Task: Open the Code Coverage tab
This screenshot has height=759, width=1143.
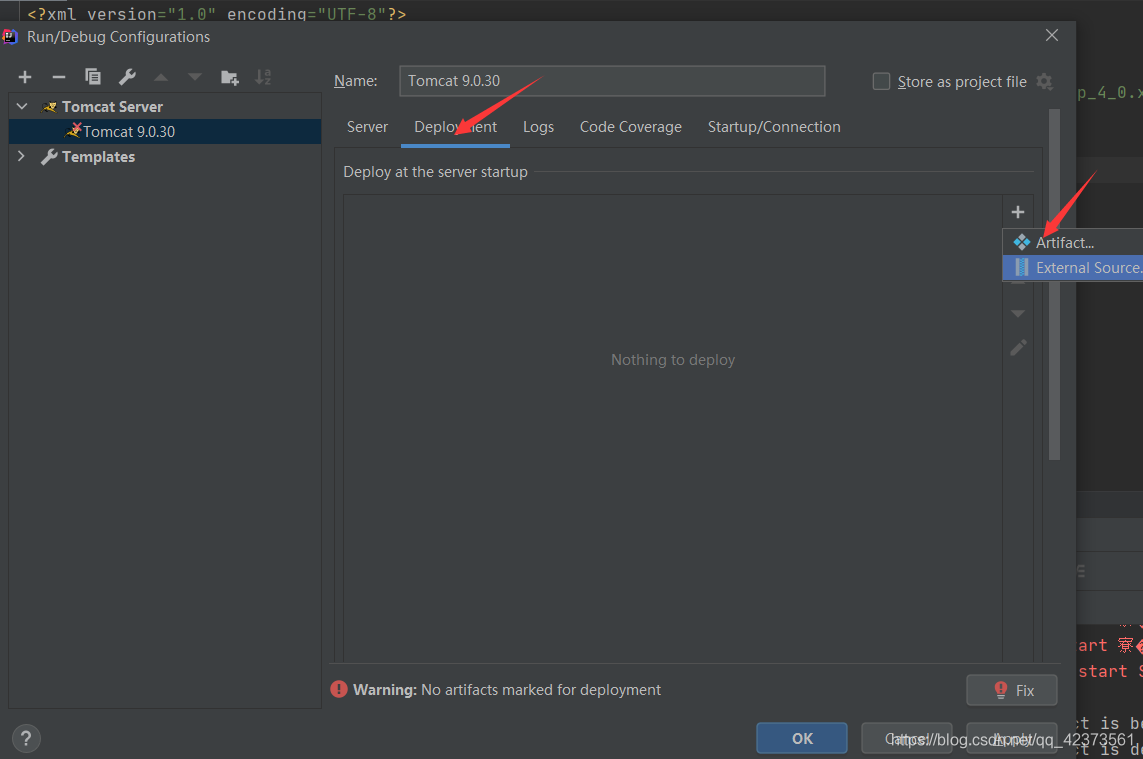Action: (631, 127)
